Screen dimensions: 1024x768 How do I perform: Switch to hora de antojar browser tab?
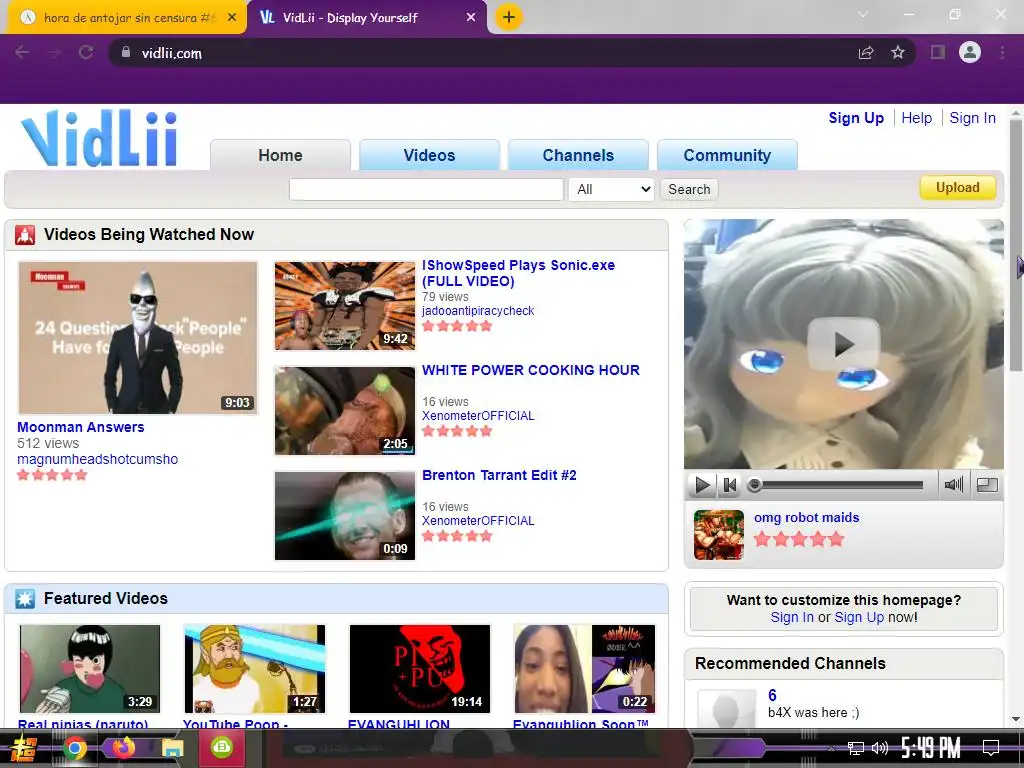click(127, 18)
